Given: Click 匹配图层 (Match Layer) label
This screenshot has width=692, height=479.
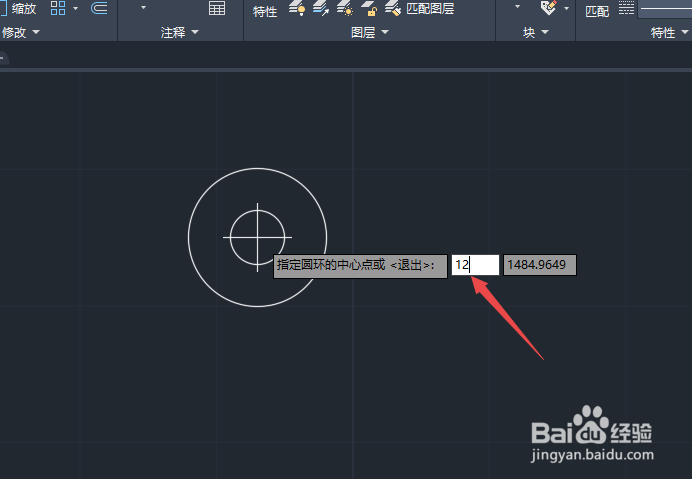Looking at the screenshot, I should tap(430, 8).
